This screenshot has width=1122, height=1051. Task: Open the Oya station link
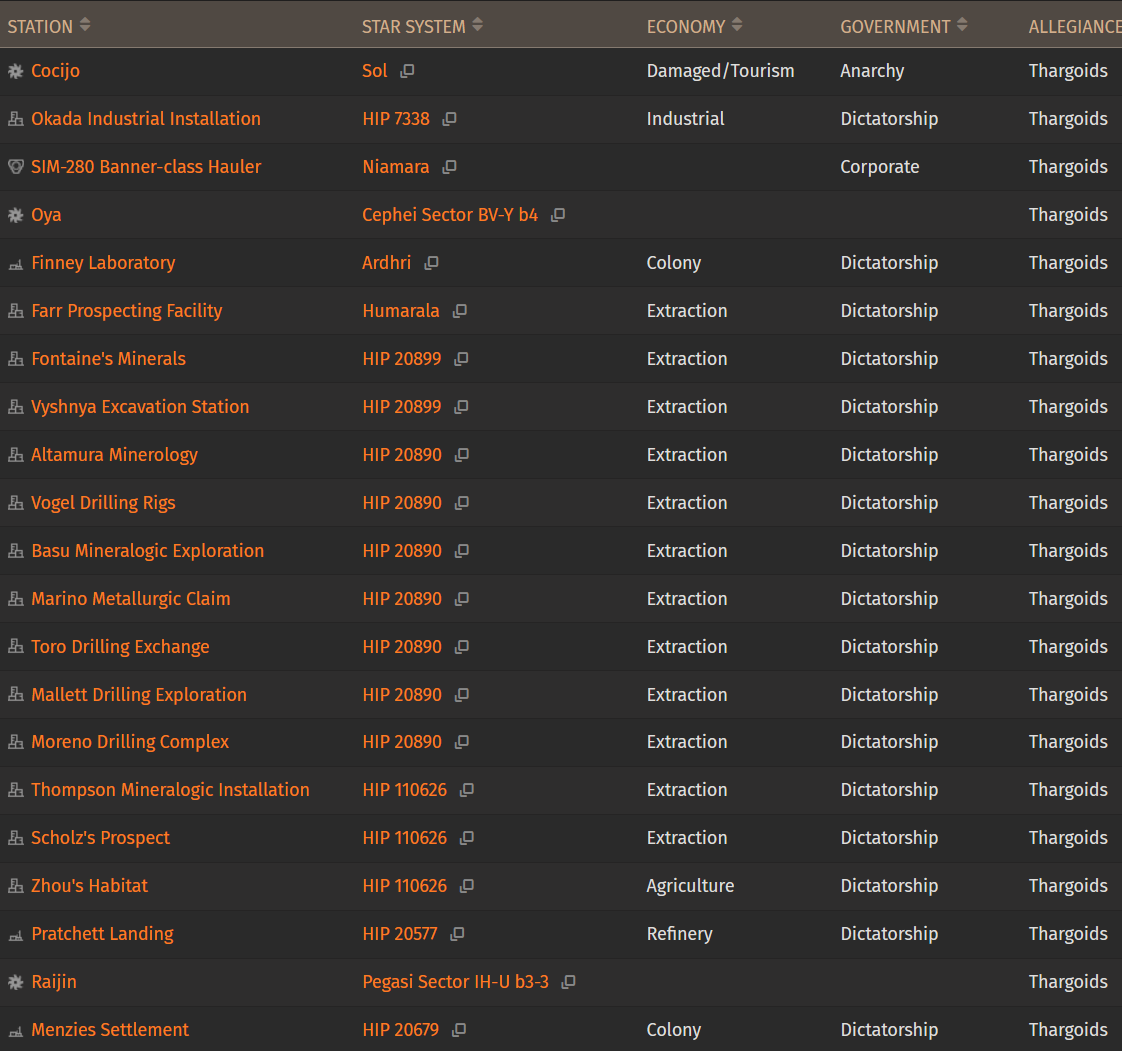pos(47,215)
